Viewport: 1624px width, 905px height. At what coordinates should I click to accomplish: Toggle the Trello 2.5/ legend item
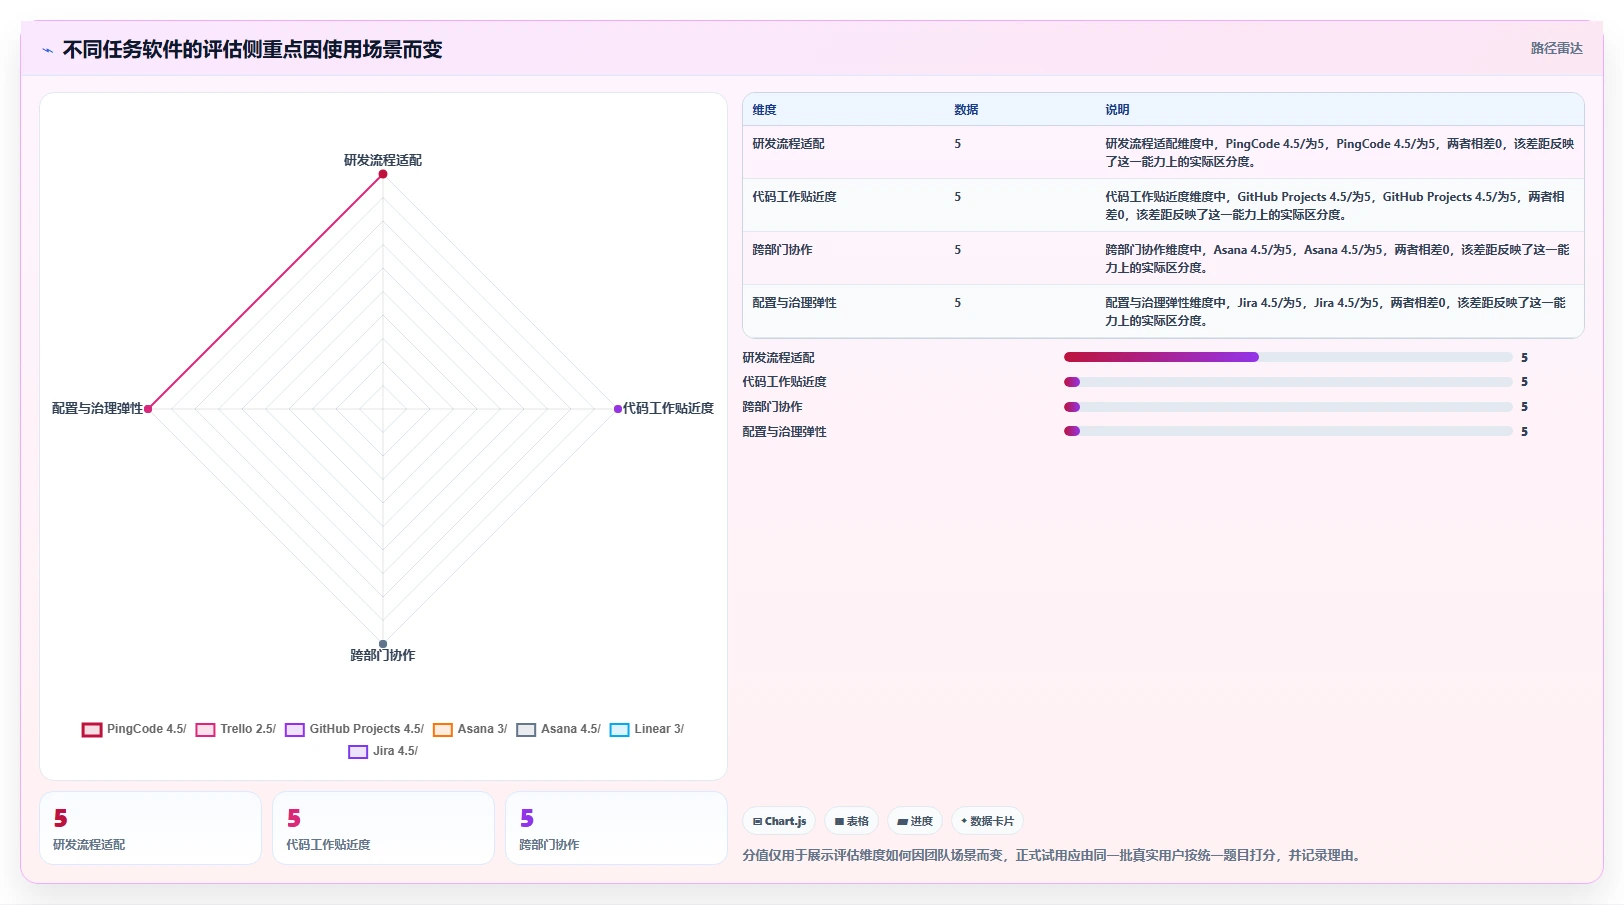[236, 729]
